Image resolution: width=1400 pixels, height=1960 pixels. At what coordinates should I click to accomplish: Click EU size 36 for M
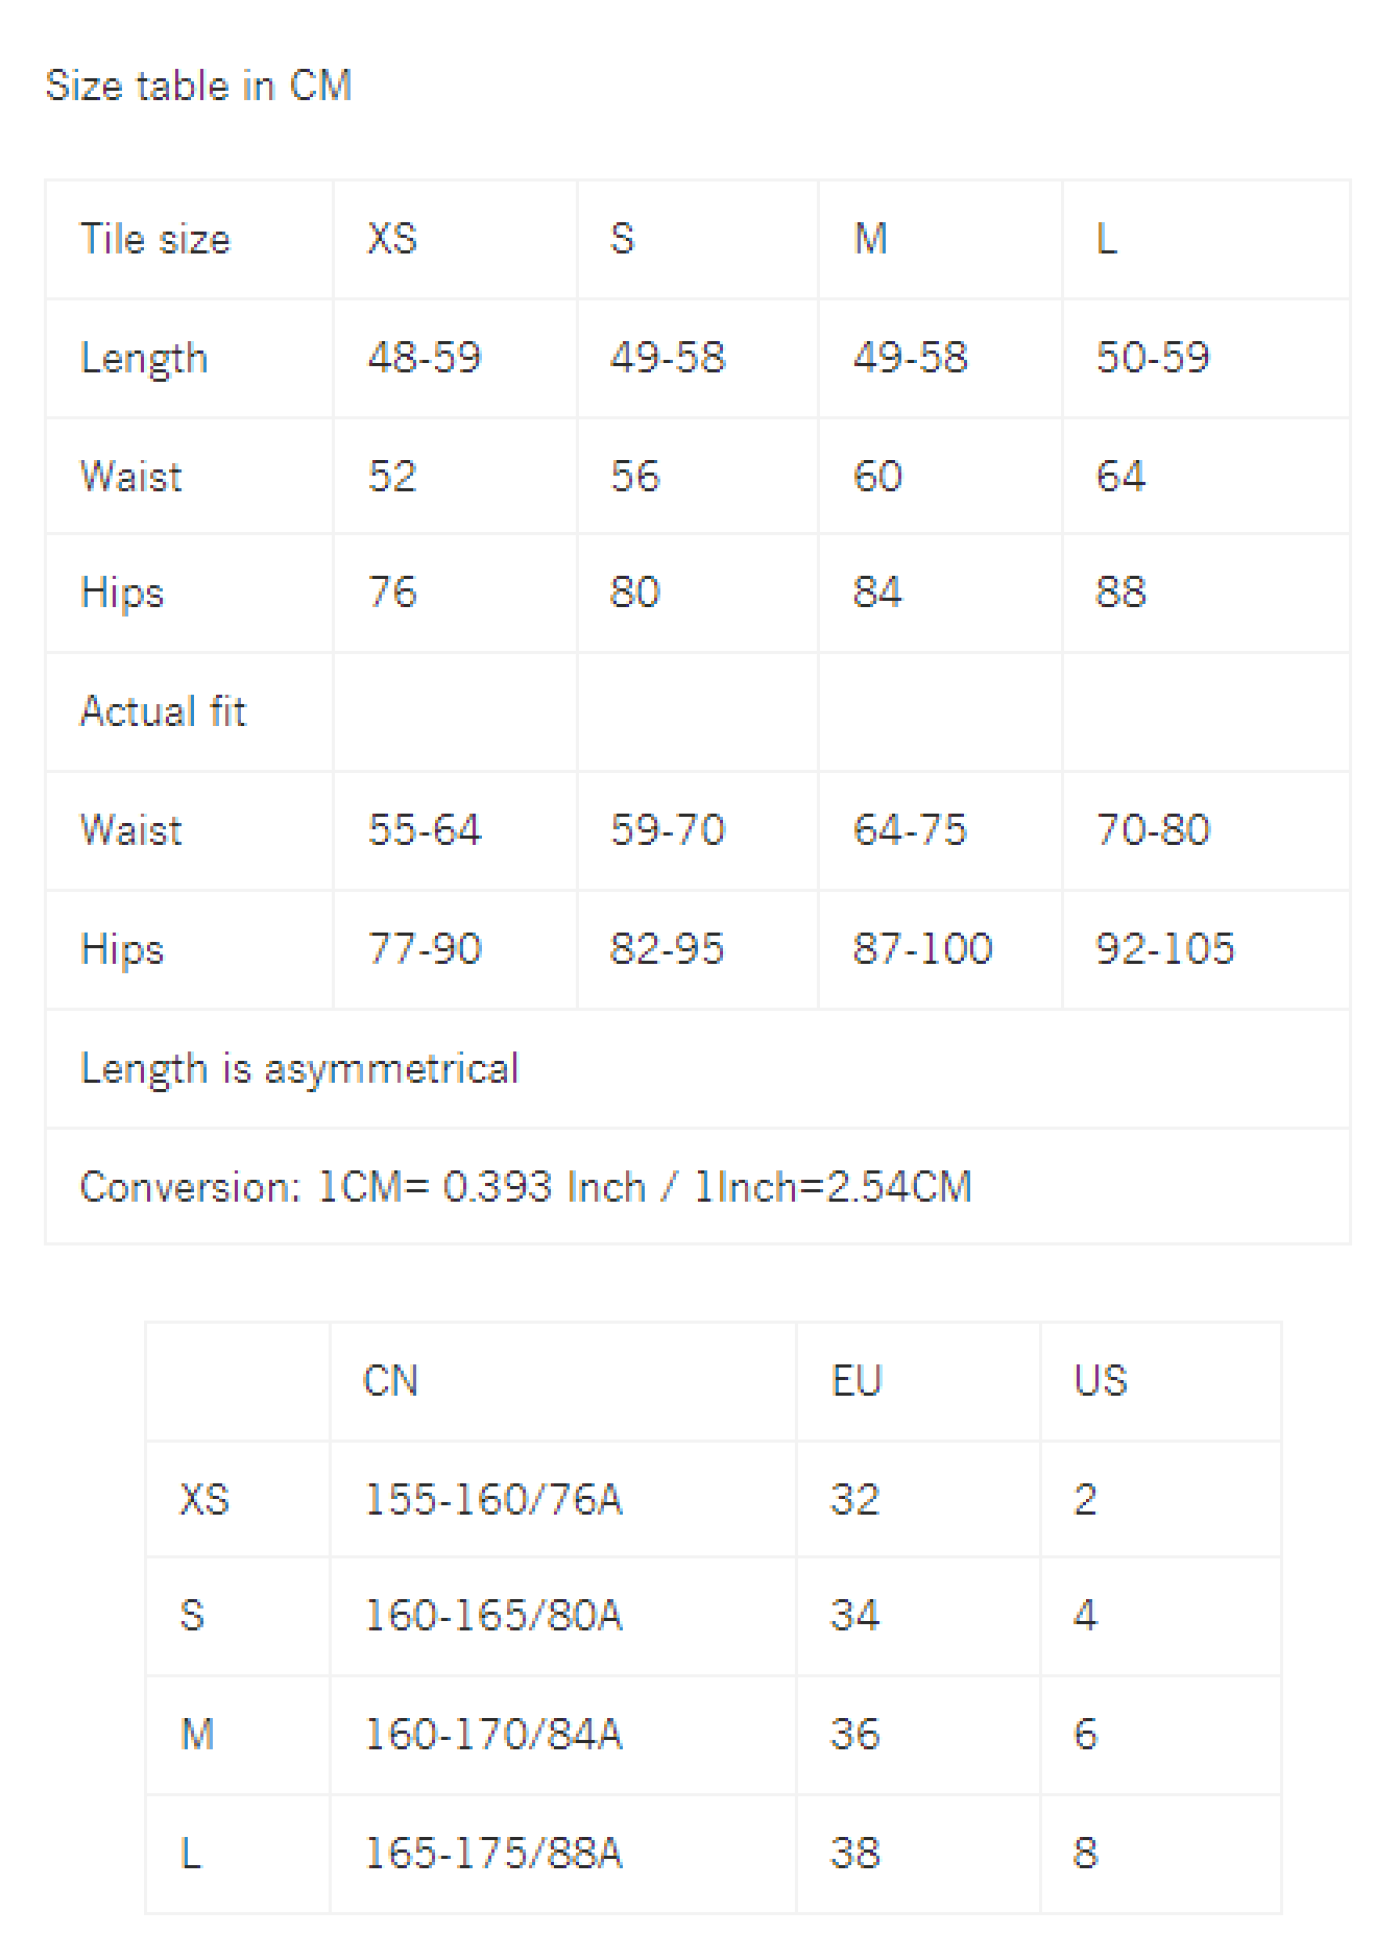(x=855, y=1734)
